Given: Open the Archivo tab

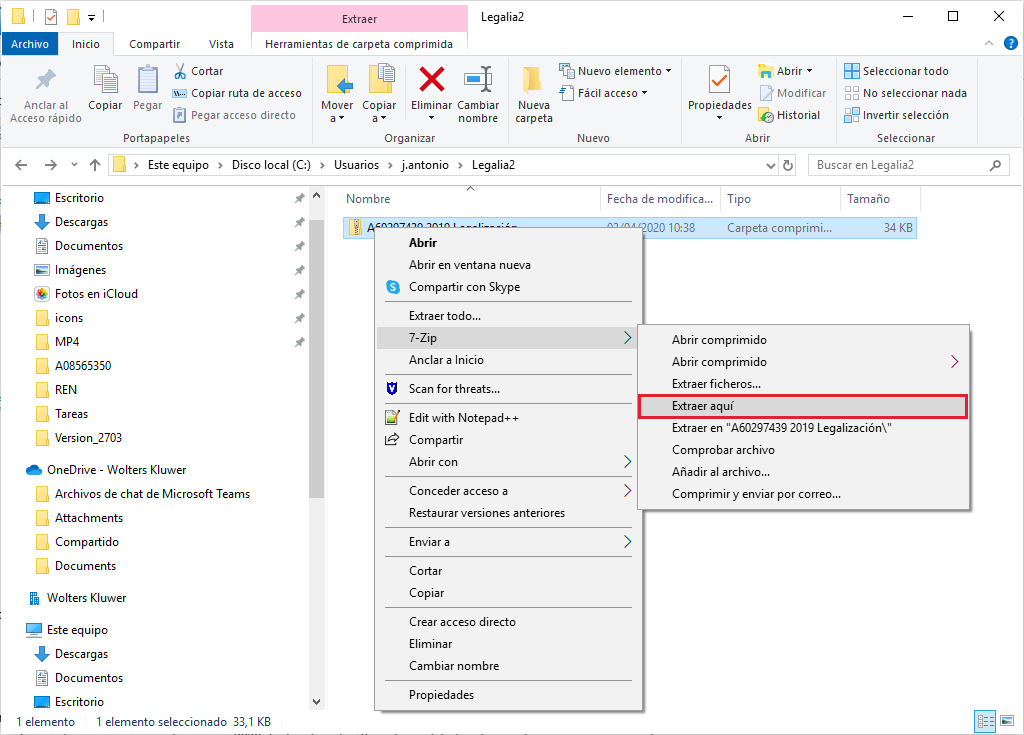Looking at the screenshot, I should pos(30,44).
